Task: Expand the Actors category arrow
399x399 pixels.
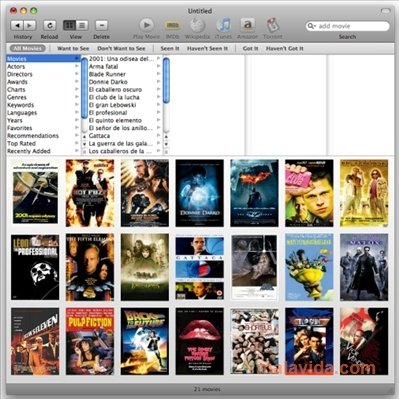Action: pyautogui.click(x=77, y=66)
